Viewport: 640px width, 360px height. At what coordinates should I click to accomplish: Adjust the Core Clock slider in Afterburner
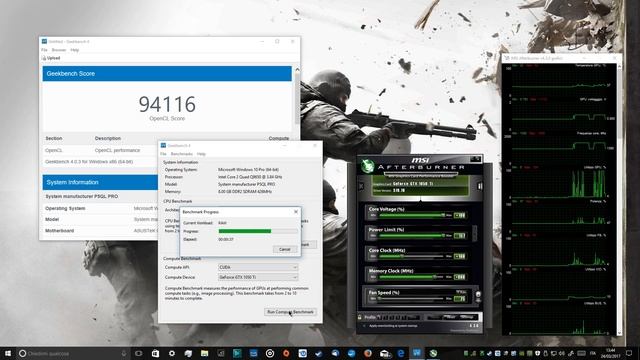click(411, 256)
